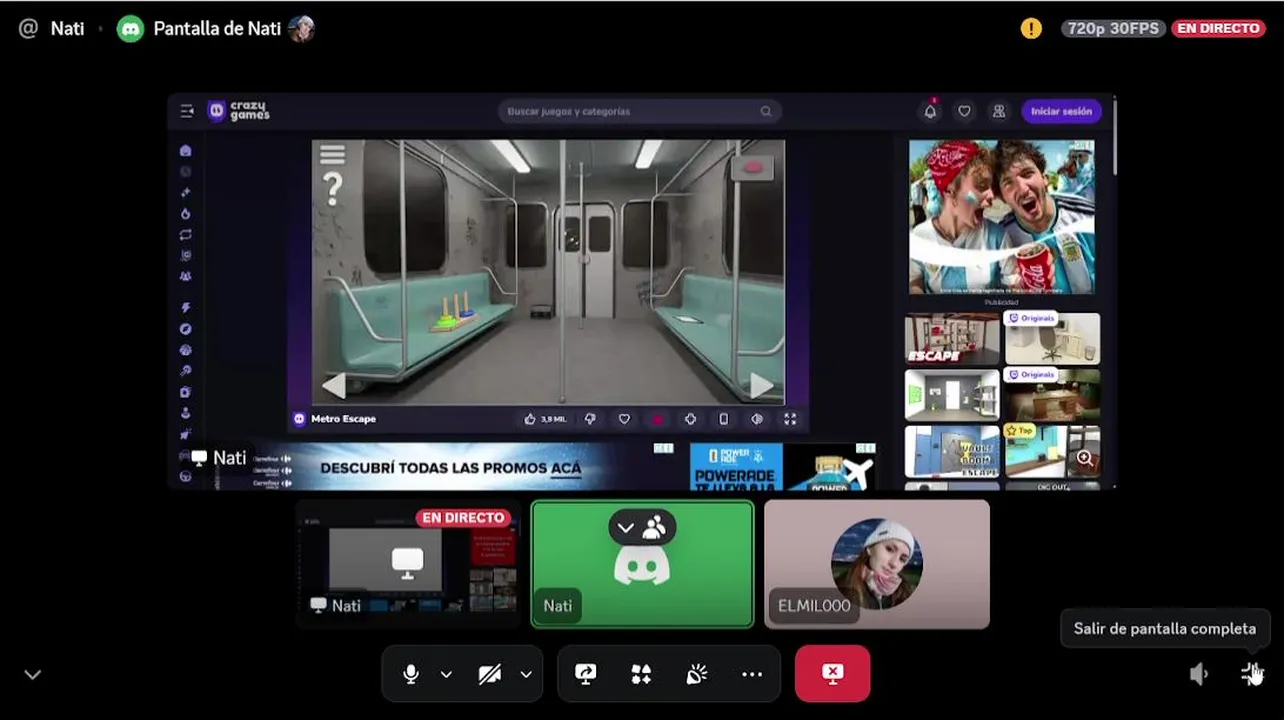Viewport: 1284px width, 720px height.
Task: Click the CrazyGames logo
Action: 239,111
